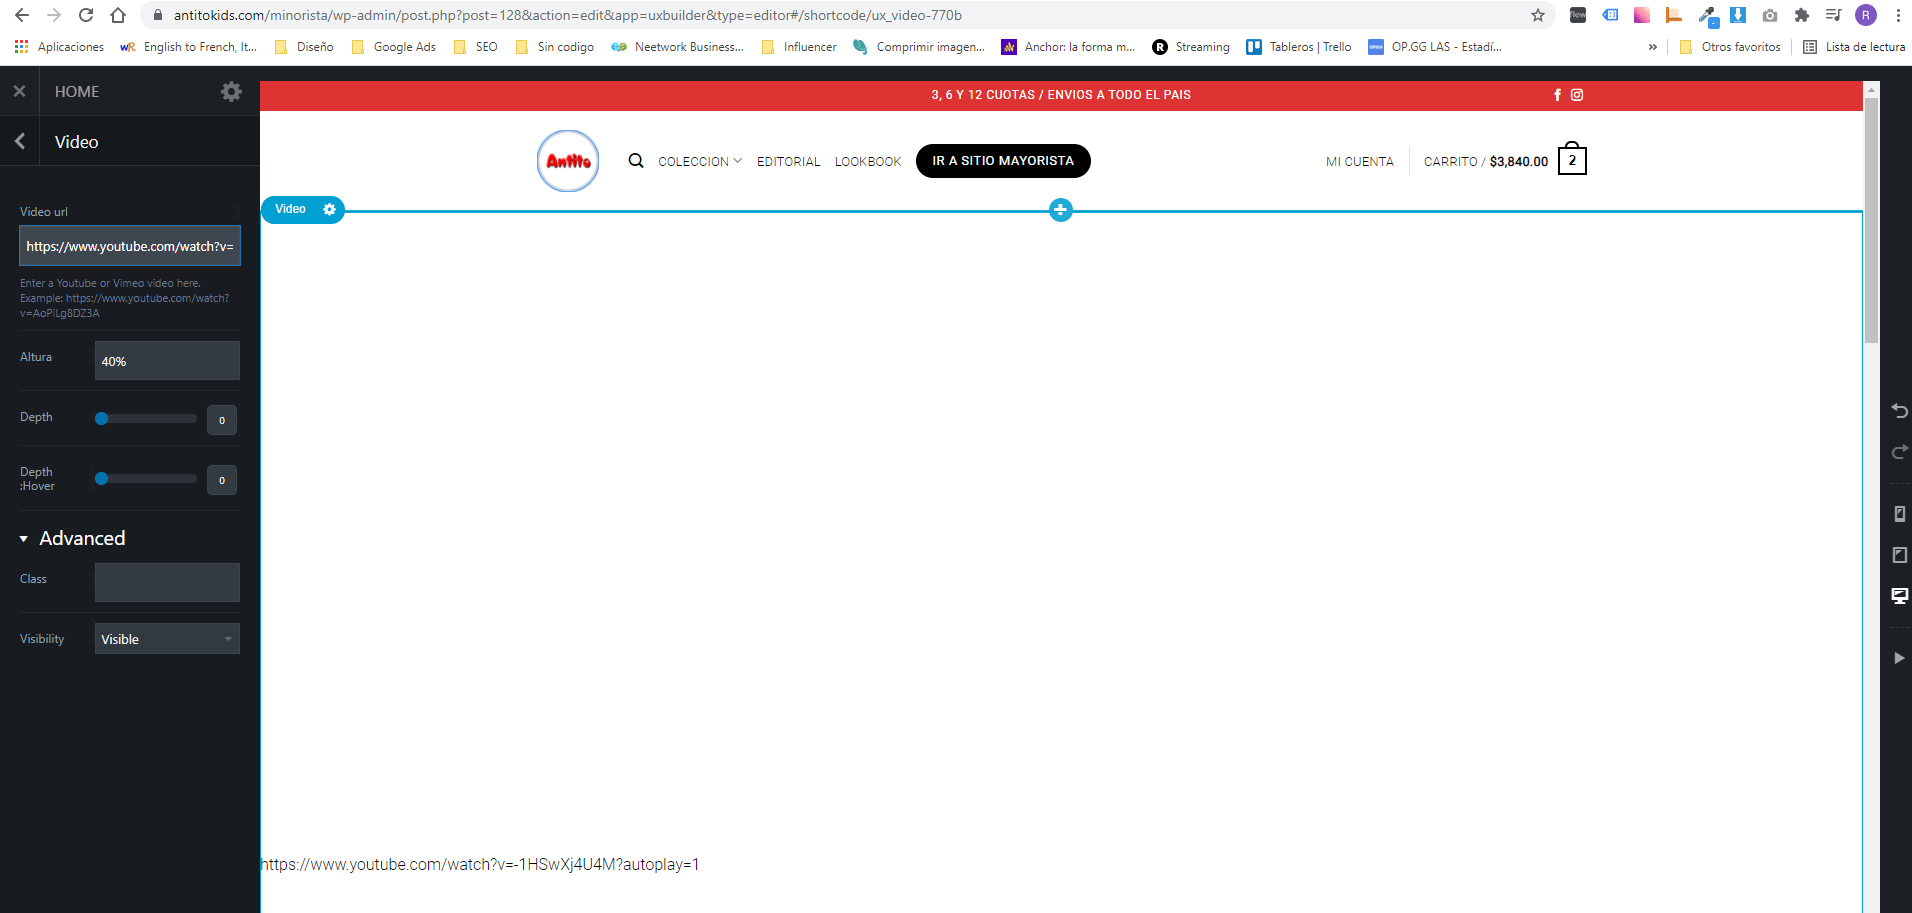Open the blue download extension icon
Viewport: 1912px width, 913px height.
click(1738, 15)
